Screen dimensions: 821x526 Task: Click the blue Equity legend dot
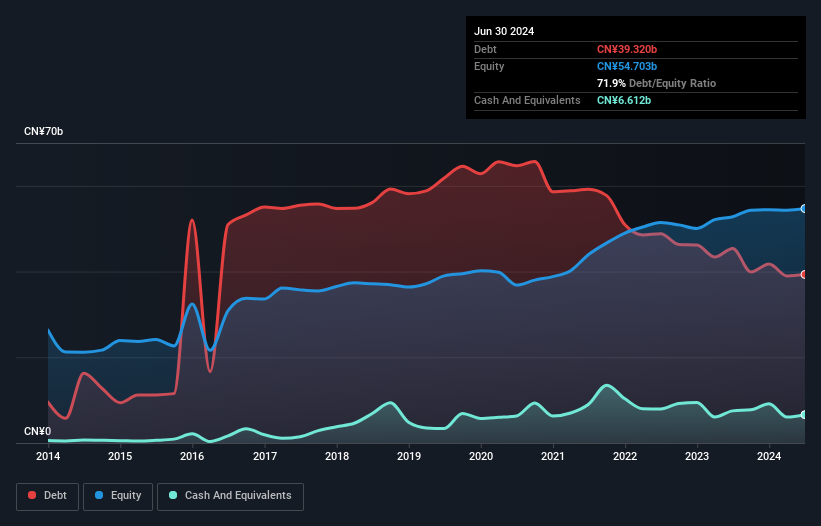point(99,495)
